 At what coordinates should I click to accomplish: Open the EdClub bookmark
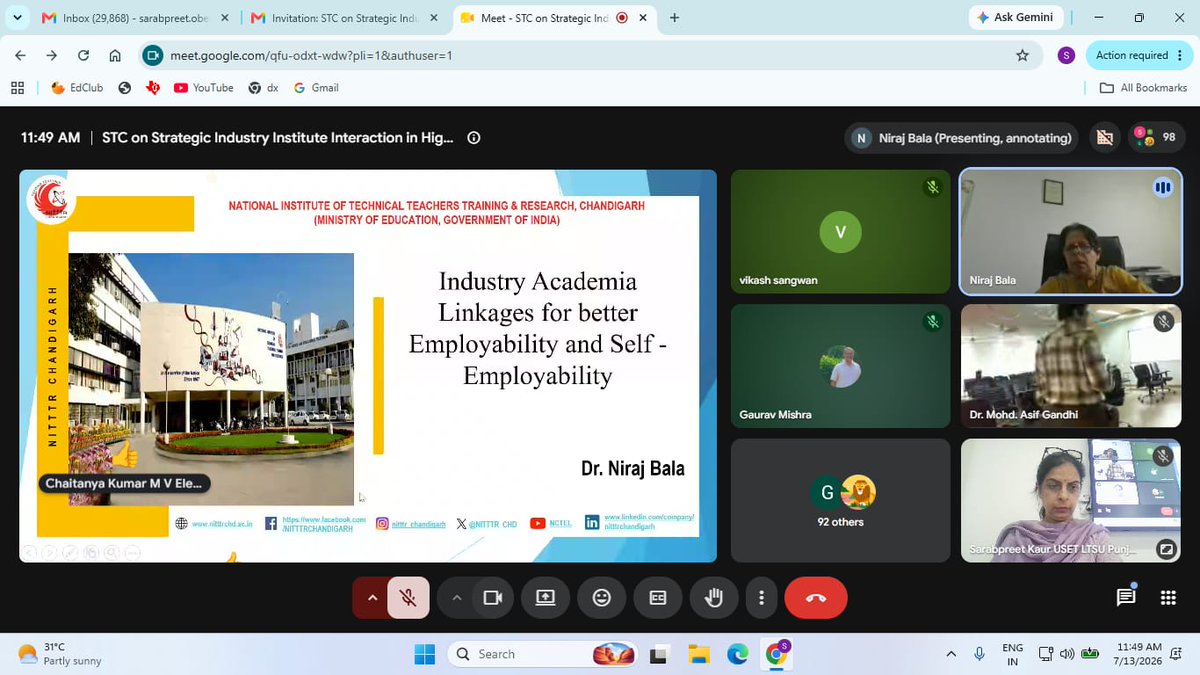77,88
